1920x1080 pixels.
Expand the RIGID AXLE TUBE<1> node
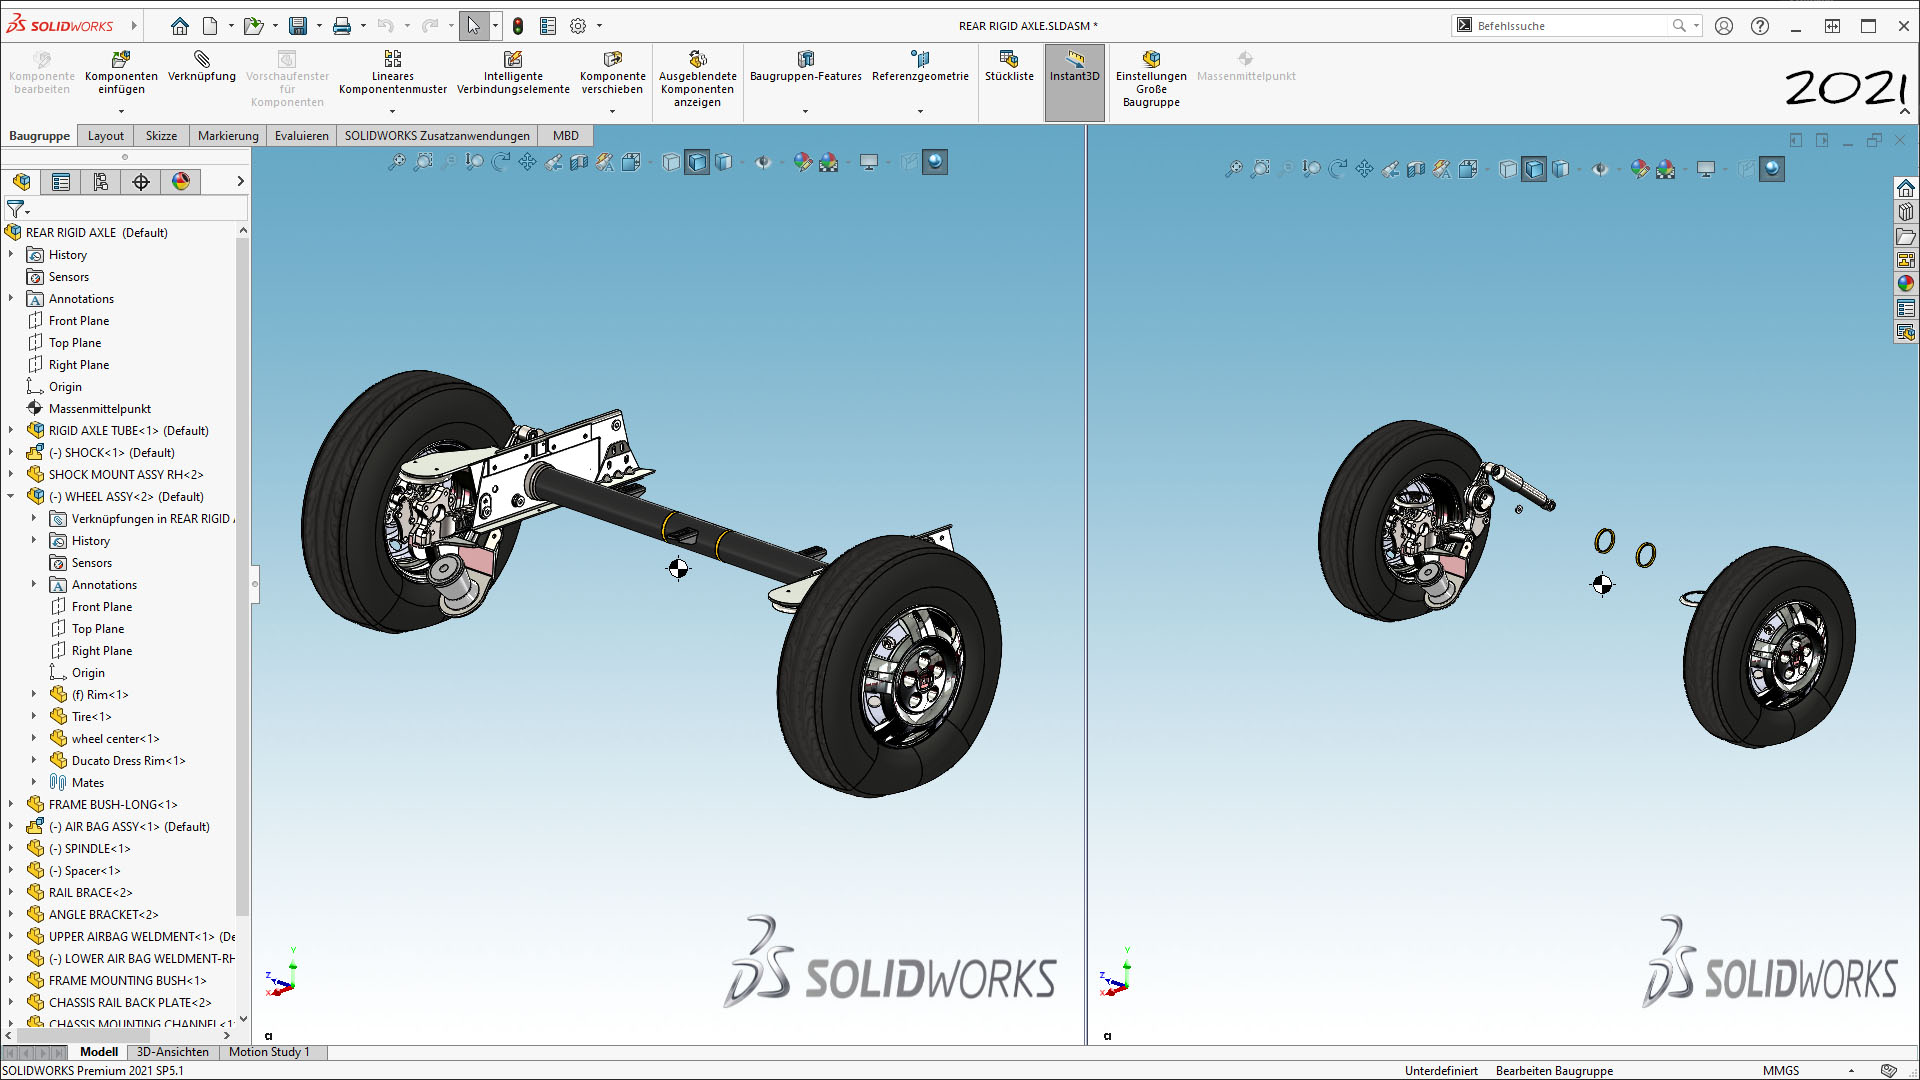(11, 430)
